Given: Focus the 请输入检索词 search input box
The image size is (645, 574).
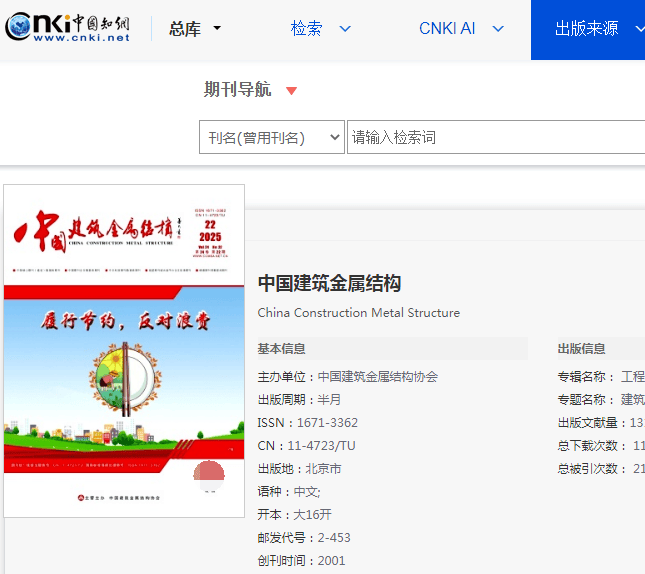Looking at the screenshot, I should [x=495, y=137].
